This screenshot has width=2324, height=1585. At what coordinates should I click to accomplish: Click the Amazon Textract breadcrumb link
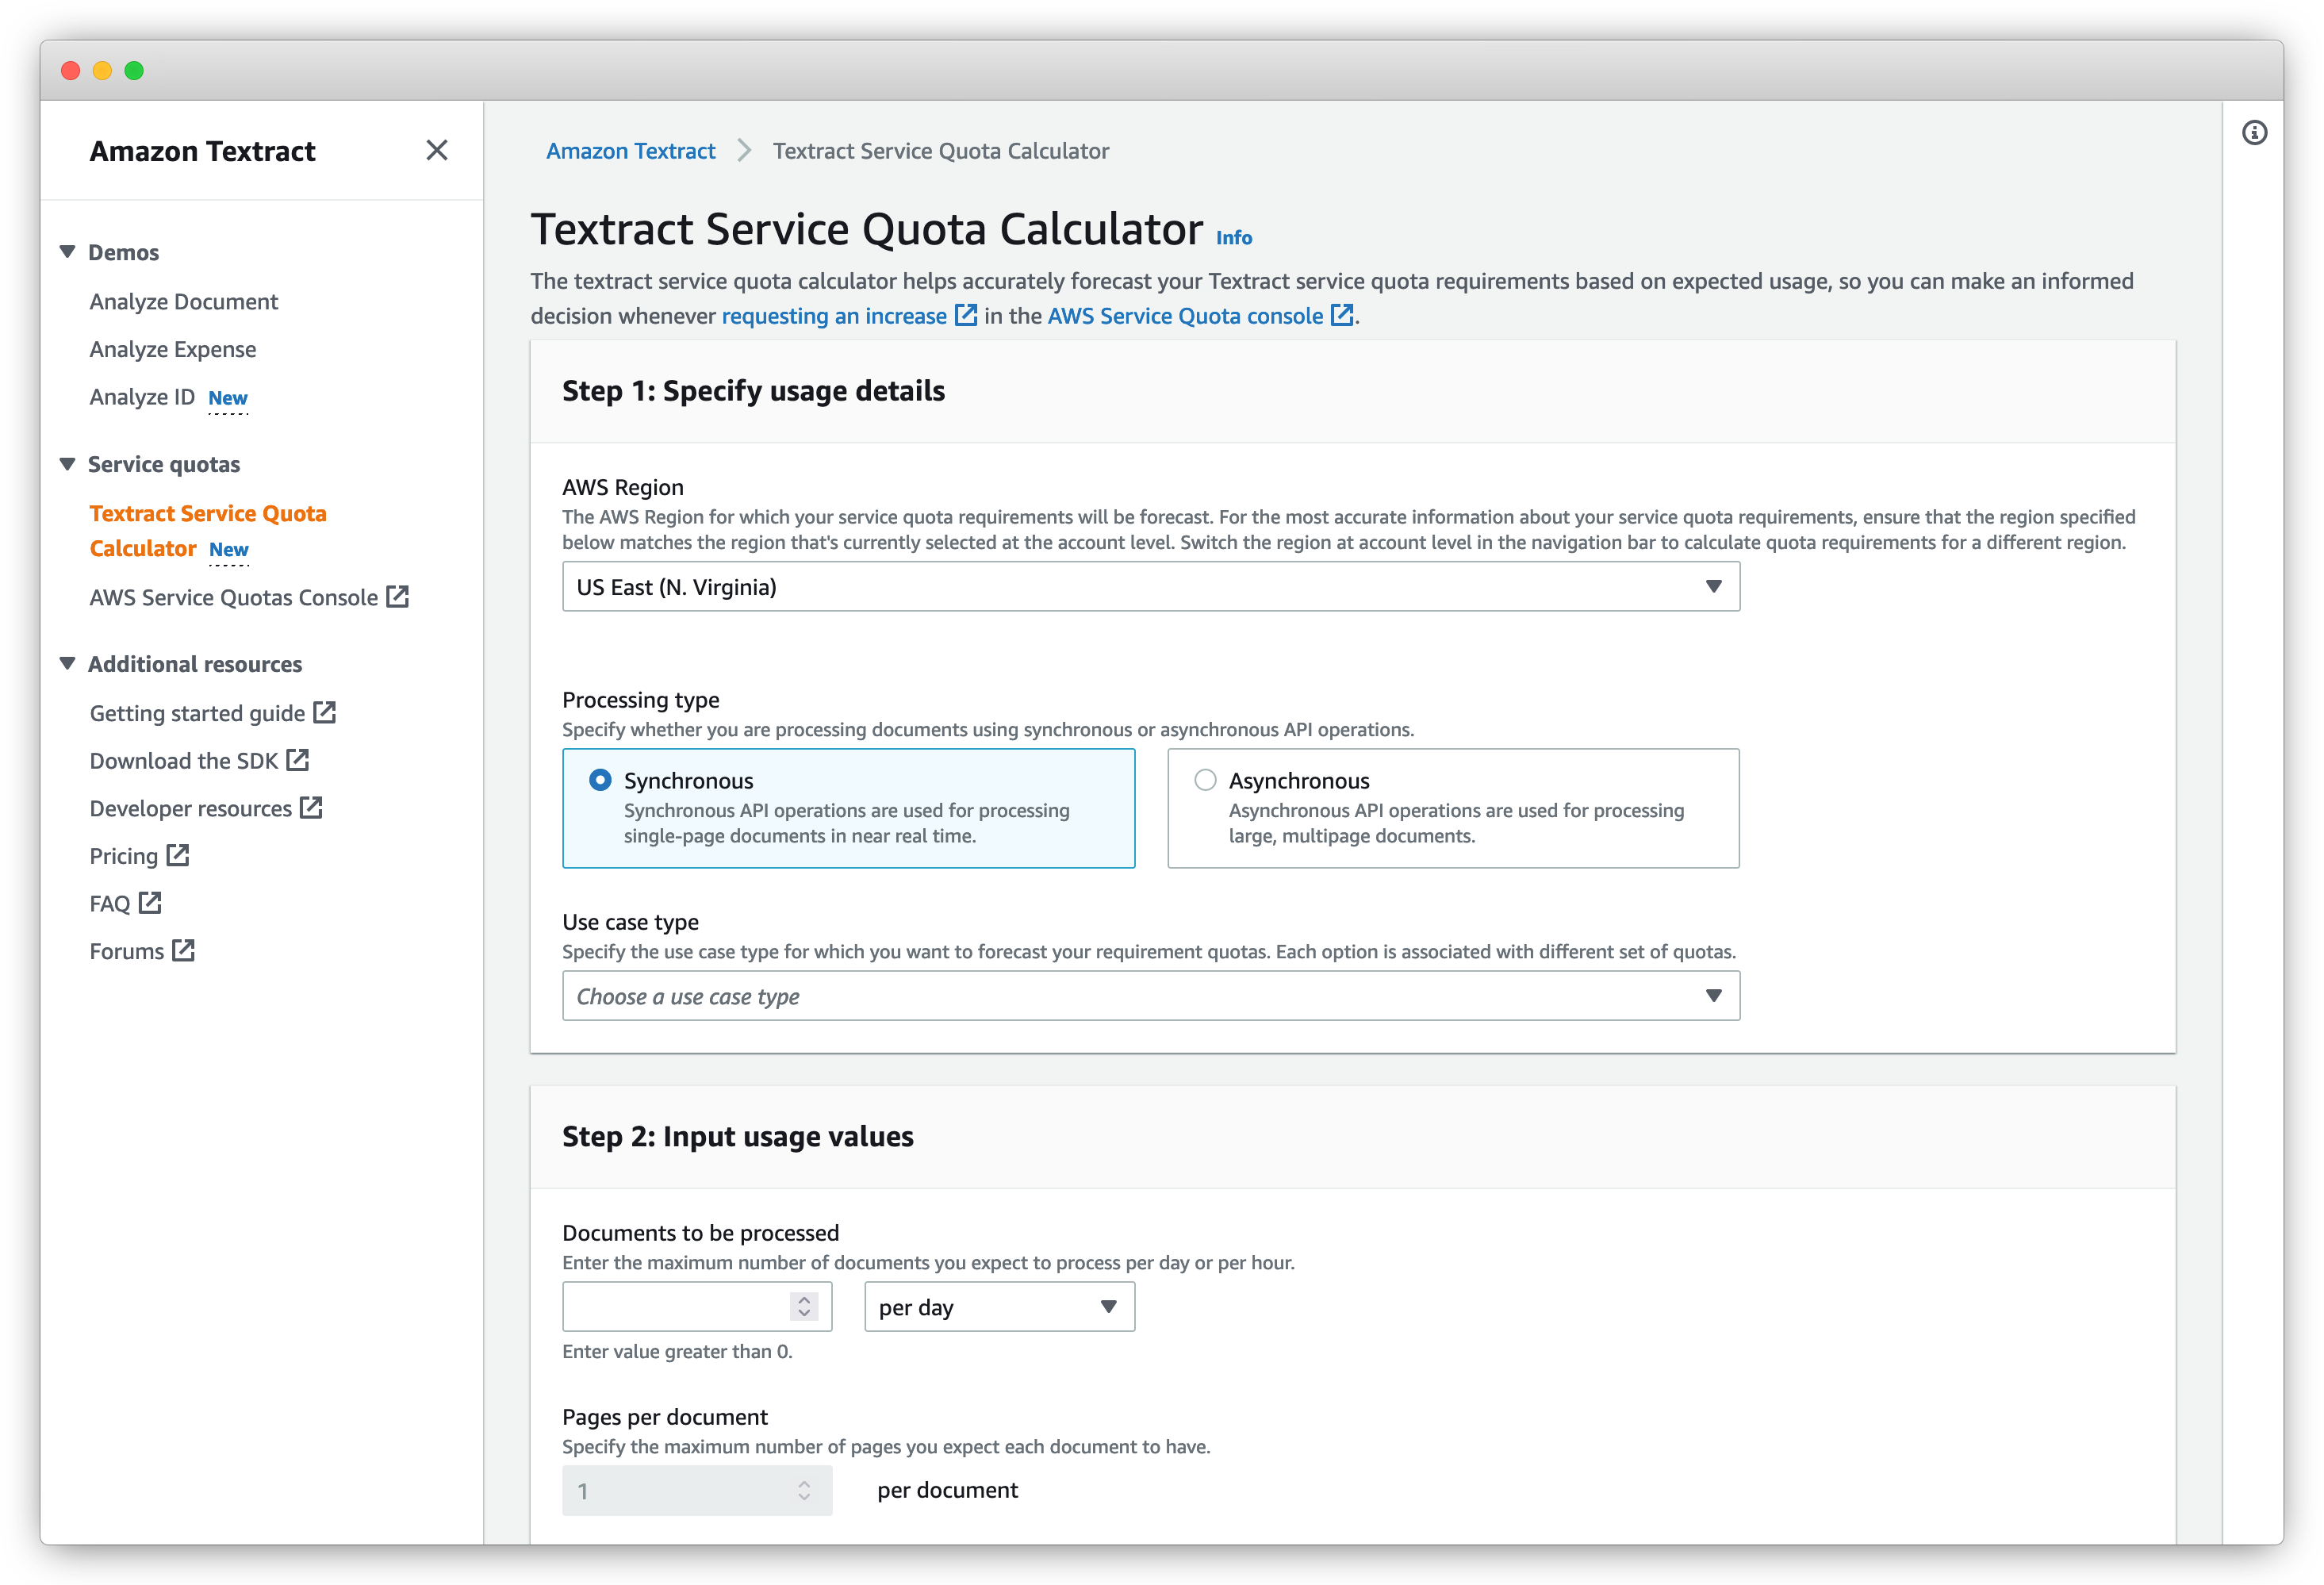point(630,151)
